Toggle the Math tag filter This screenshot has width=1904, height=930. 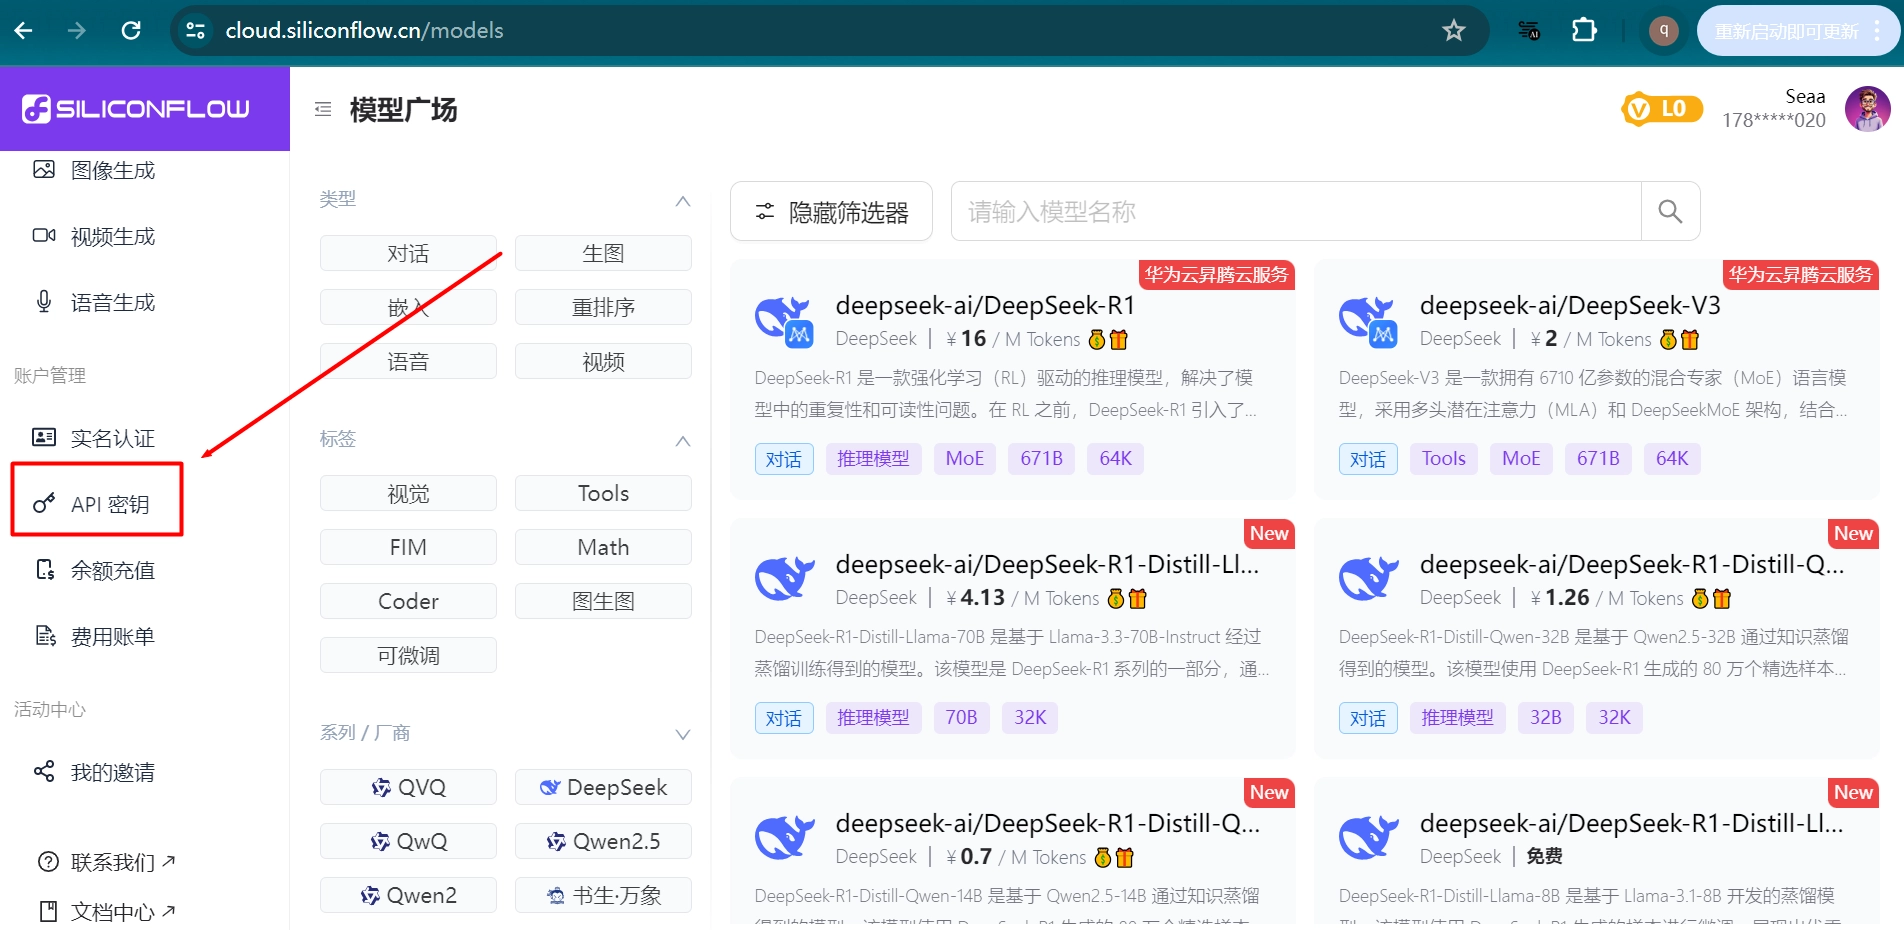coord(603,547)
